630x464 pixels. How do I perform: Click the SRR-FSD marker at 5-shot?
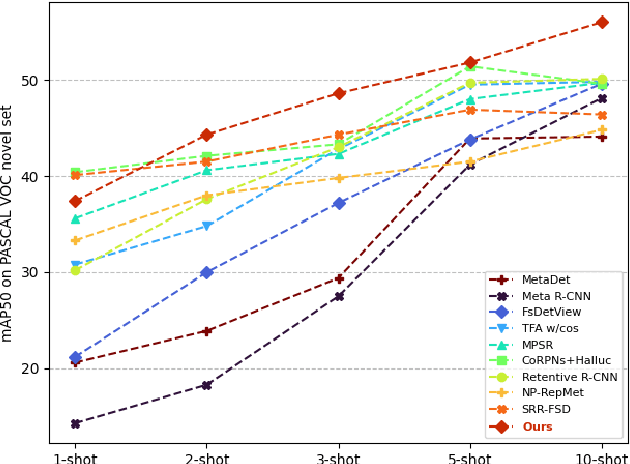click(x=470, y=110)
